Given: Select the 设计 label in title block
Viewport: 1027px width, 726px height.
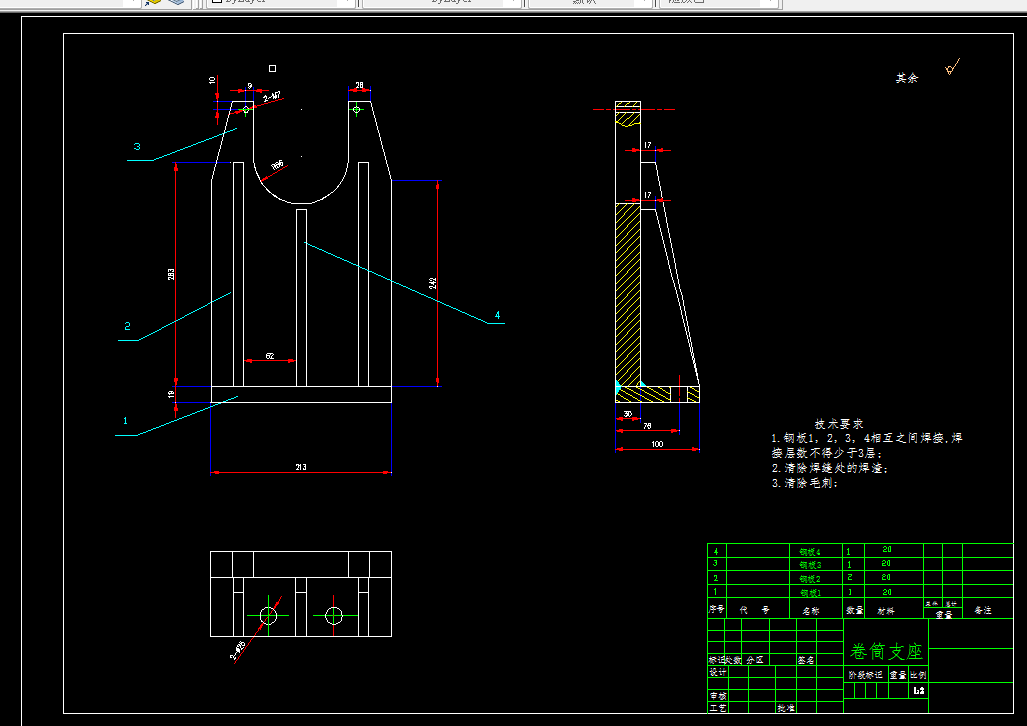Looking at the screenshot, I should pos(717,672).
